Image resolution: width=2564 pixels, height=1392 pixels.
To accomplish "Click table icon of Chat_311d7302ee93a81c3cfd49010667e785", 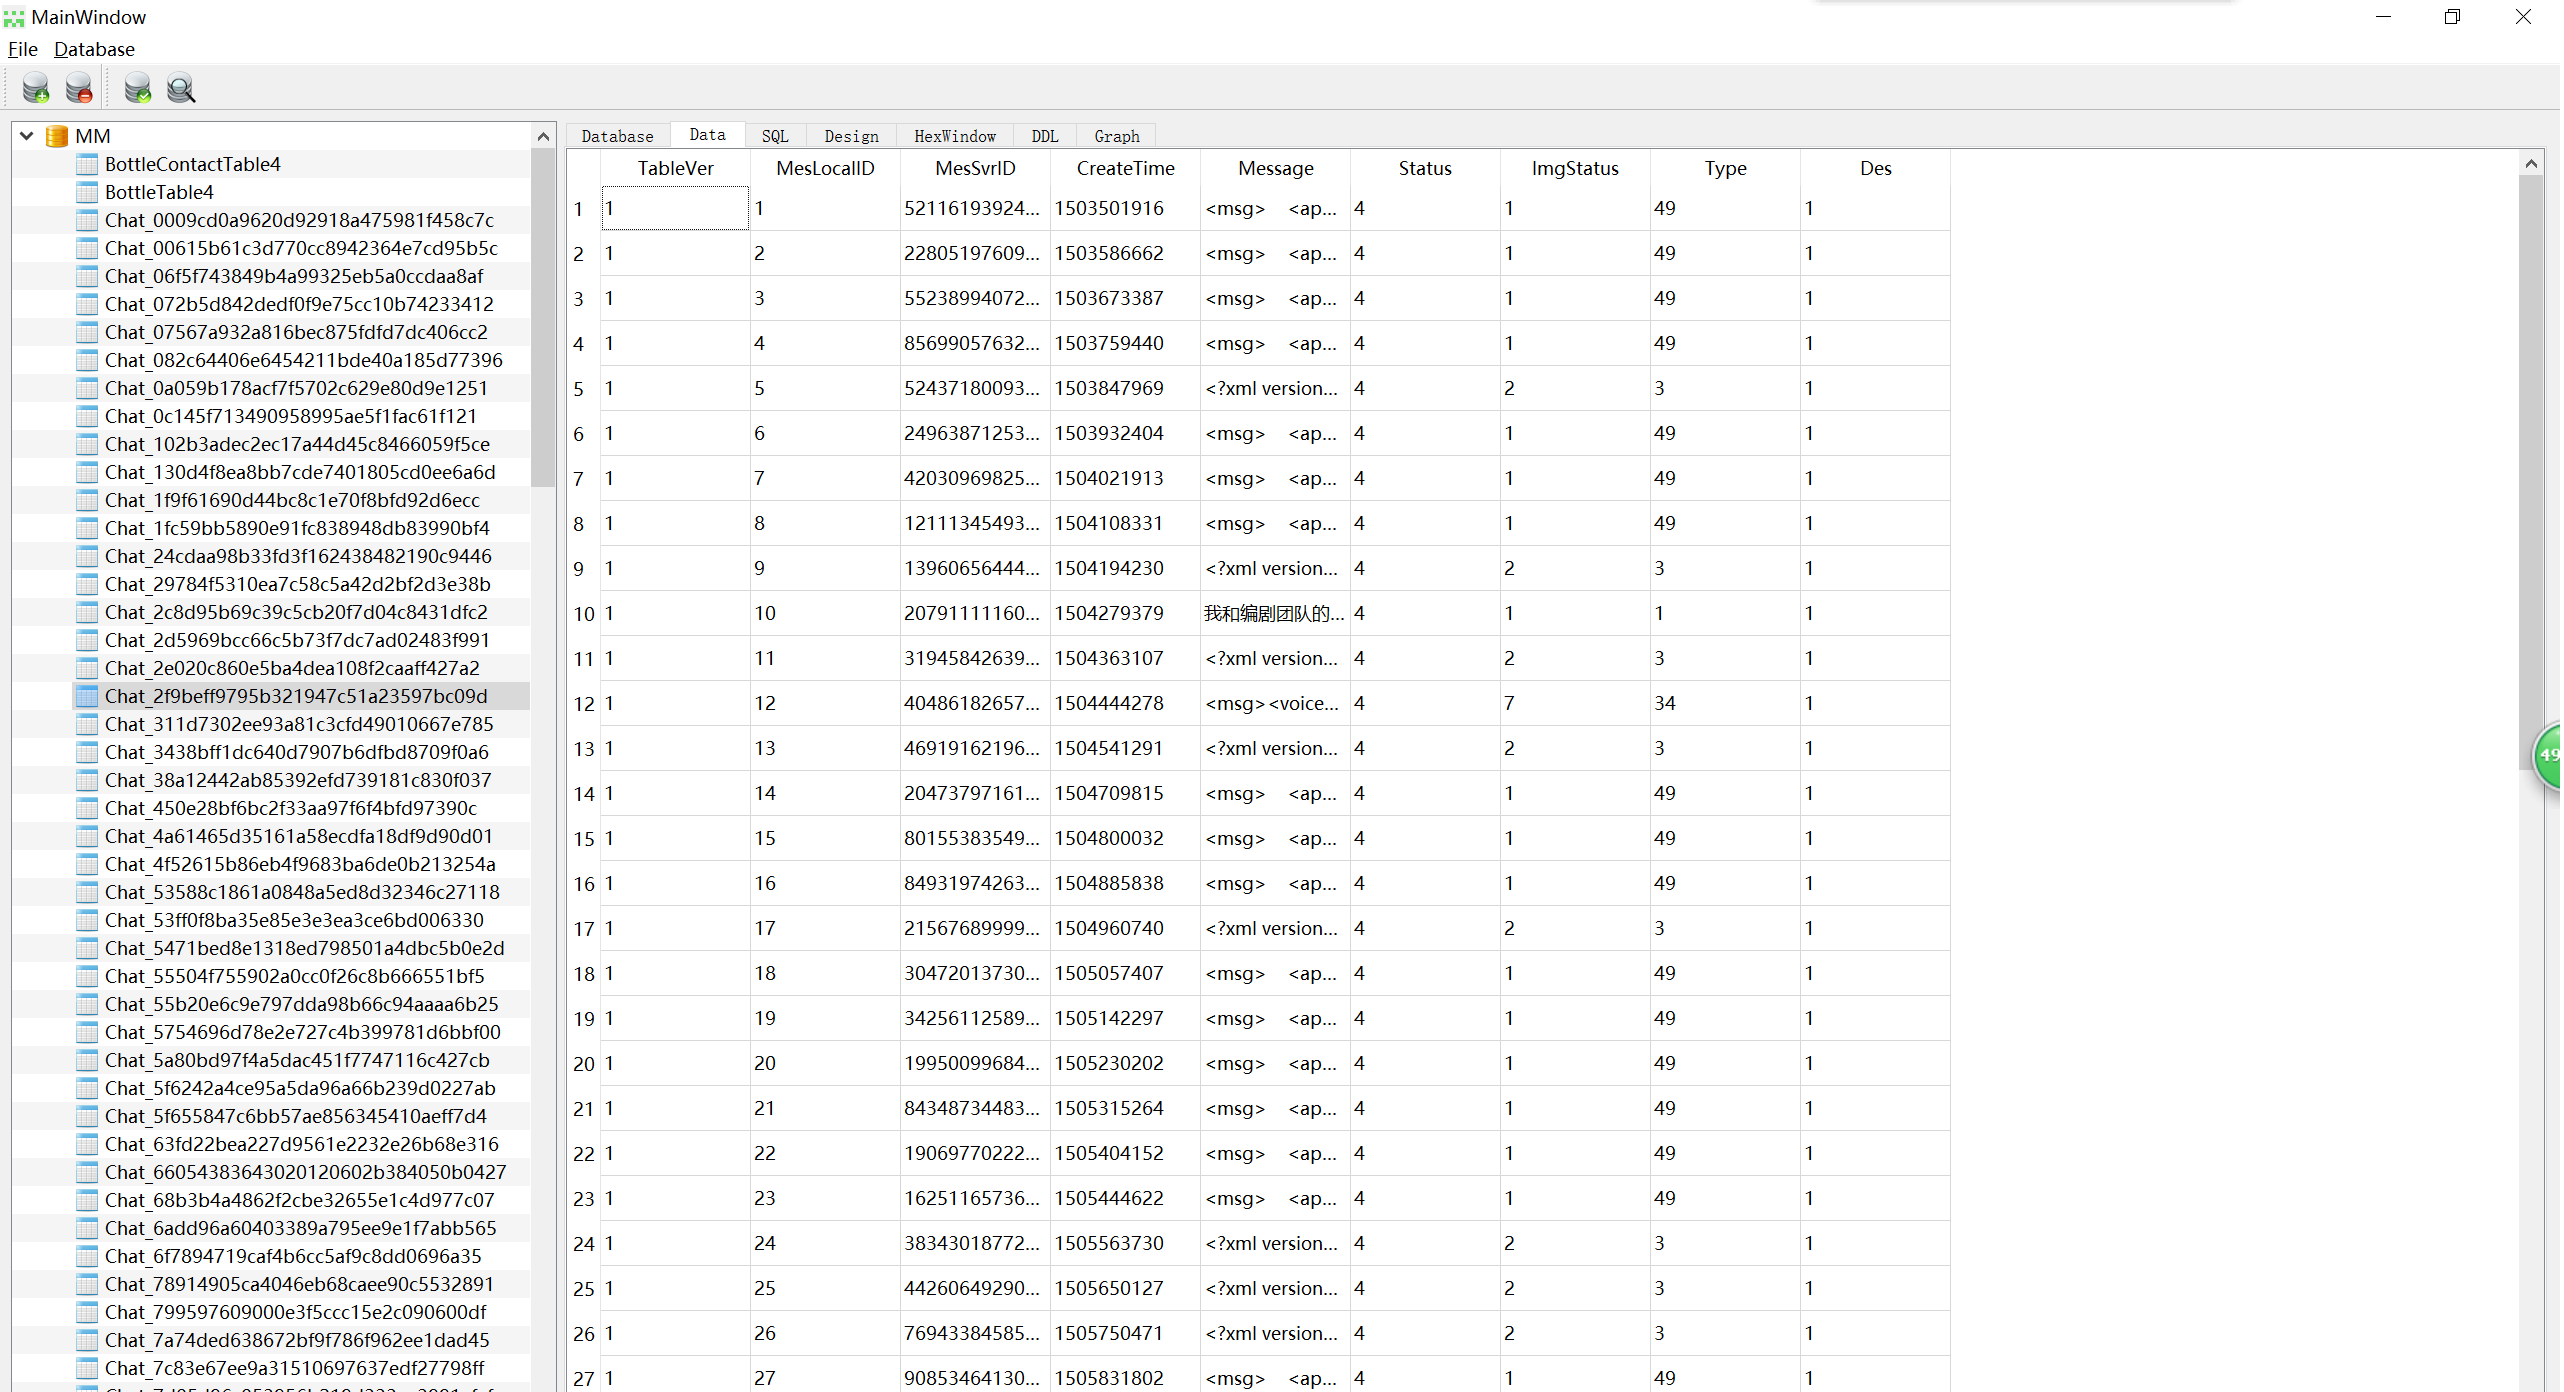I will [87, 724].
